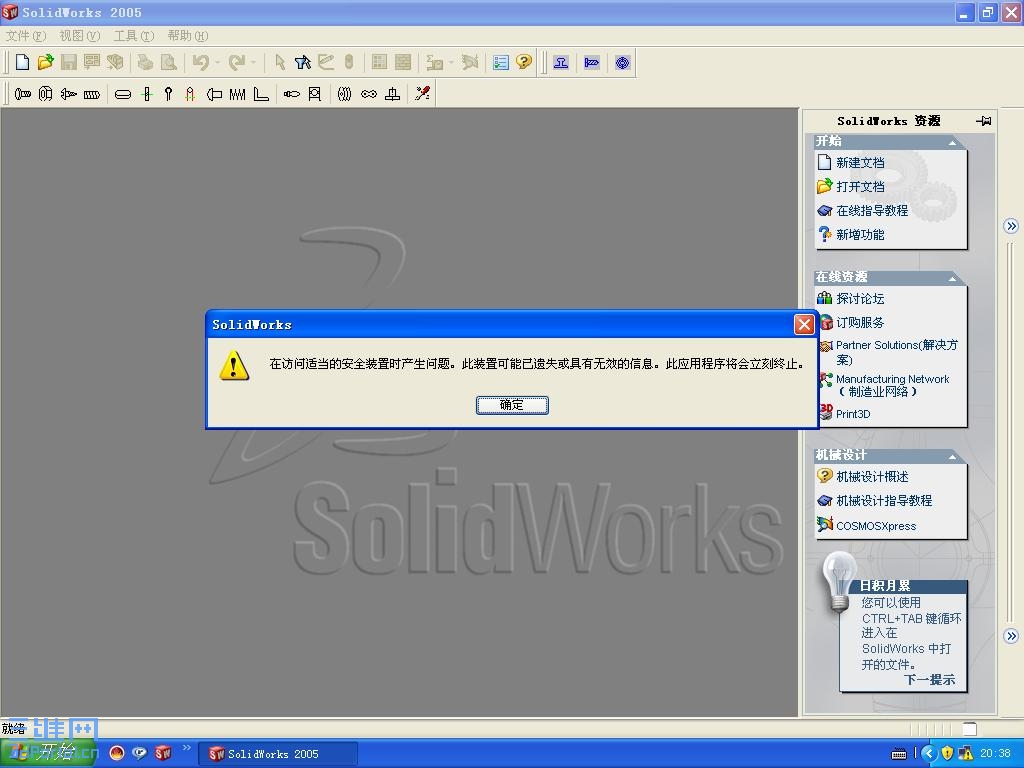1024x768 pixels.
Task: Open 机械设计指导教程 link
Action: click(x=884, y=501)
